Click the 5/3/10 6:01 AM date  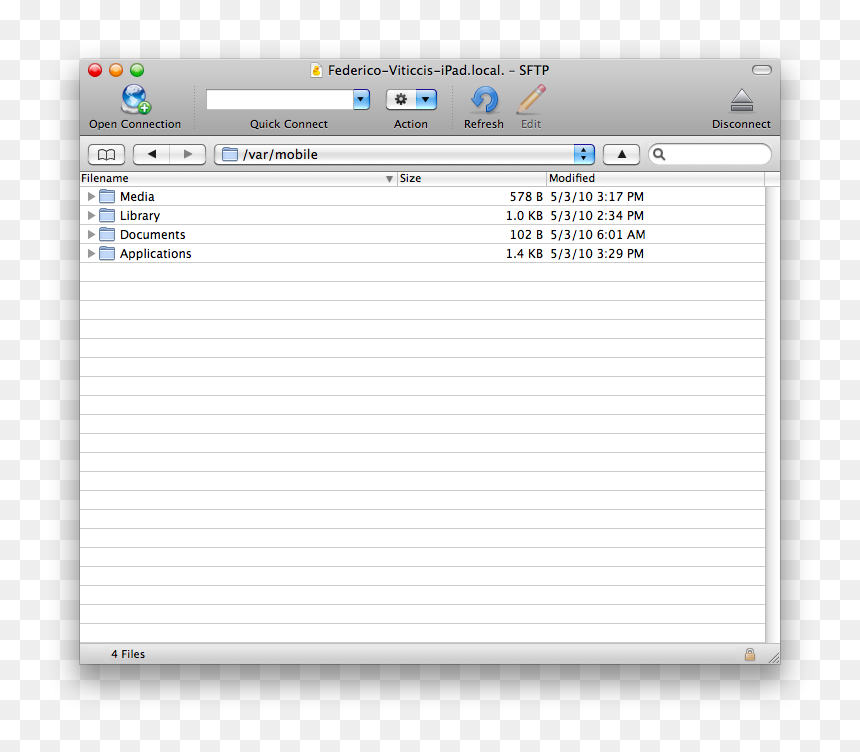[598, 234]
